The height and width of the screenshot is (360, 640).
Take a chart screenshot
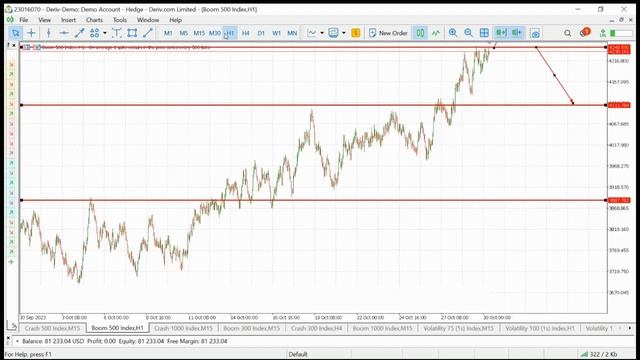pyautogui.click(x=535, y=33)
